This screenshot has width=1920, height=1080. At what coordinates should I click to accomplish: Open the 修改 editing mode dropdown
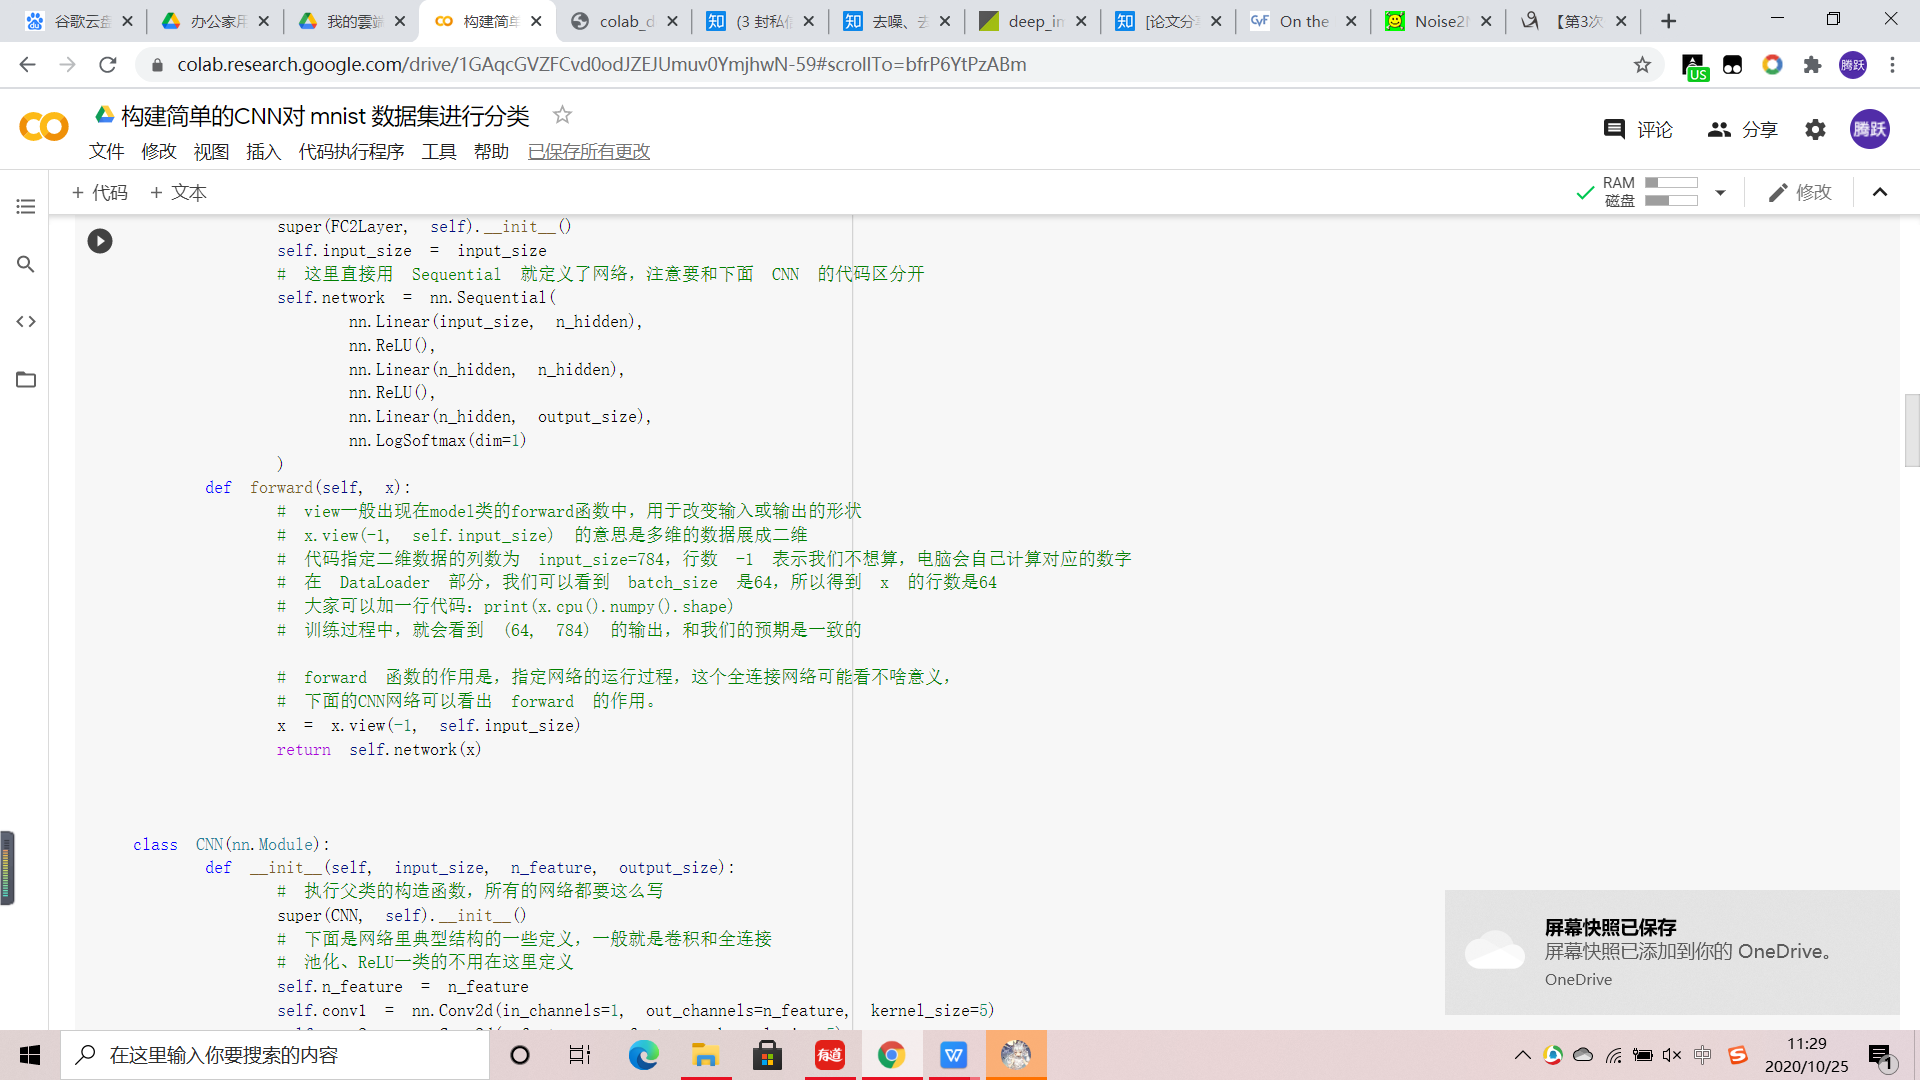point(1799,192)
